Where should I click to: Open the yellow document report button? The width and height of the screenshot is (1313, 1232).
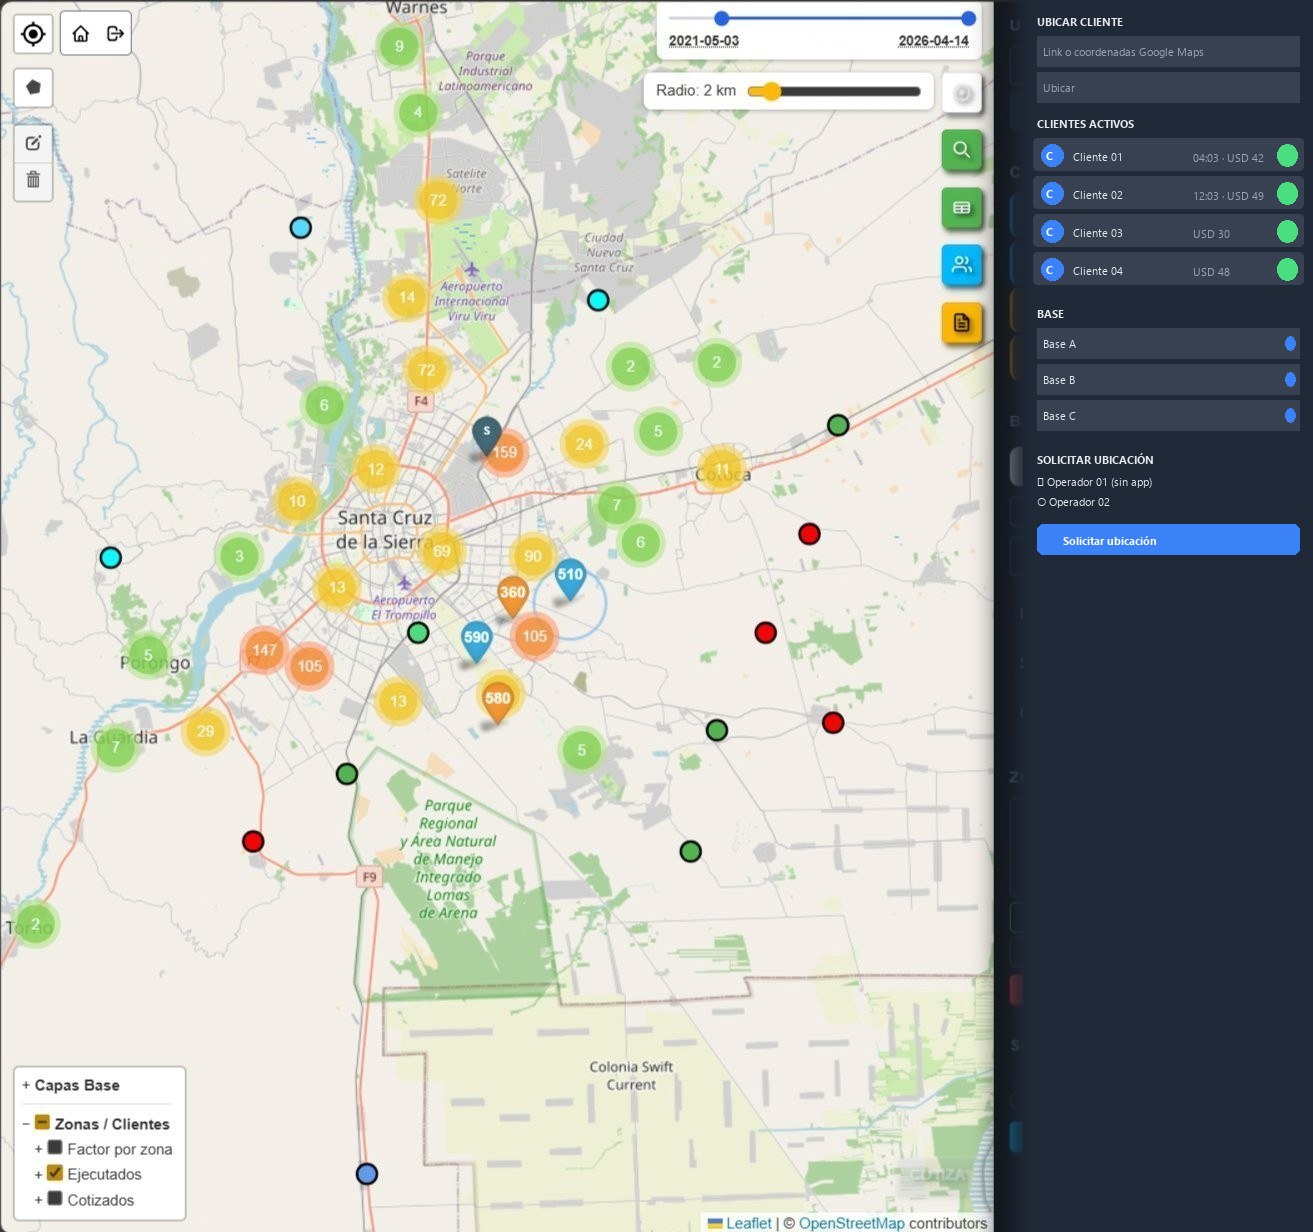click(x=961, y=323)
